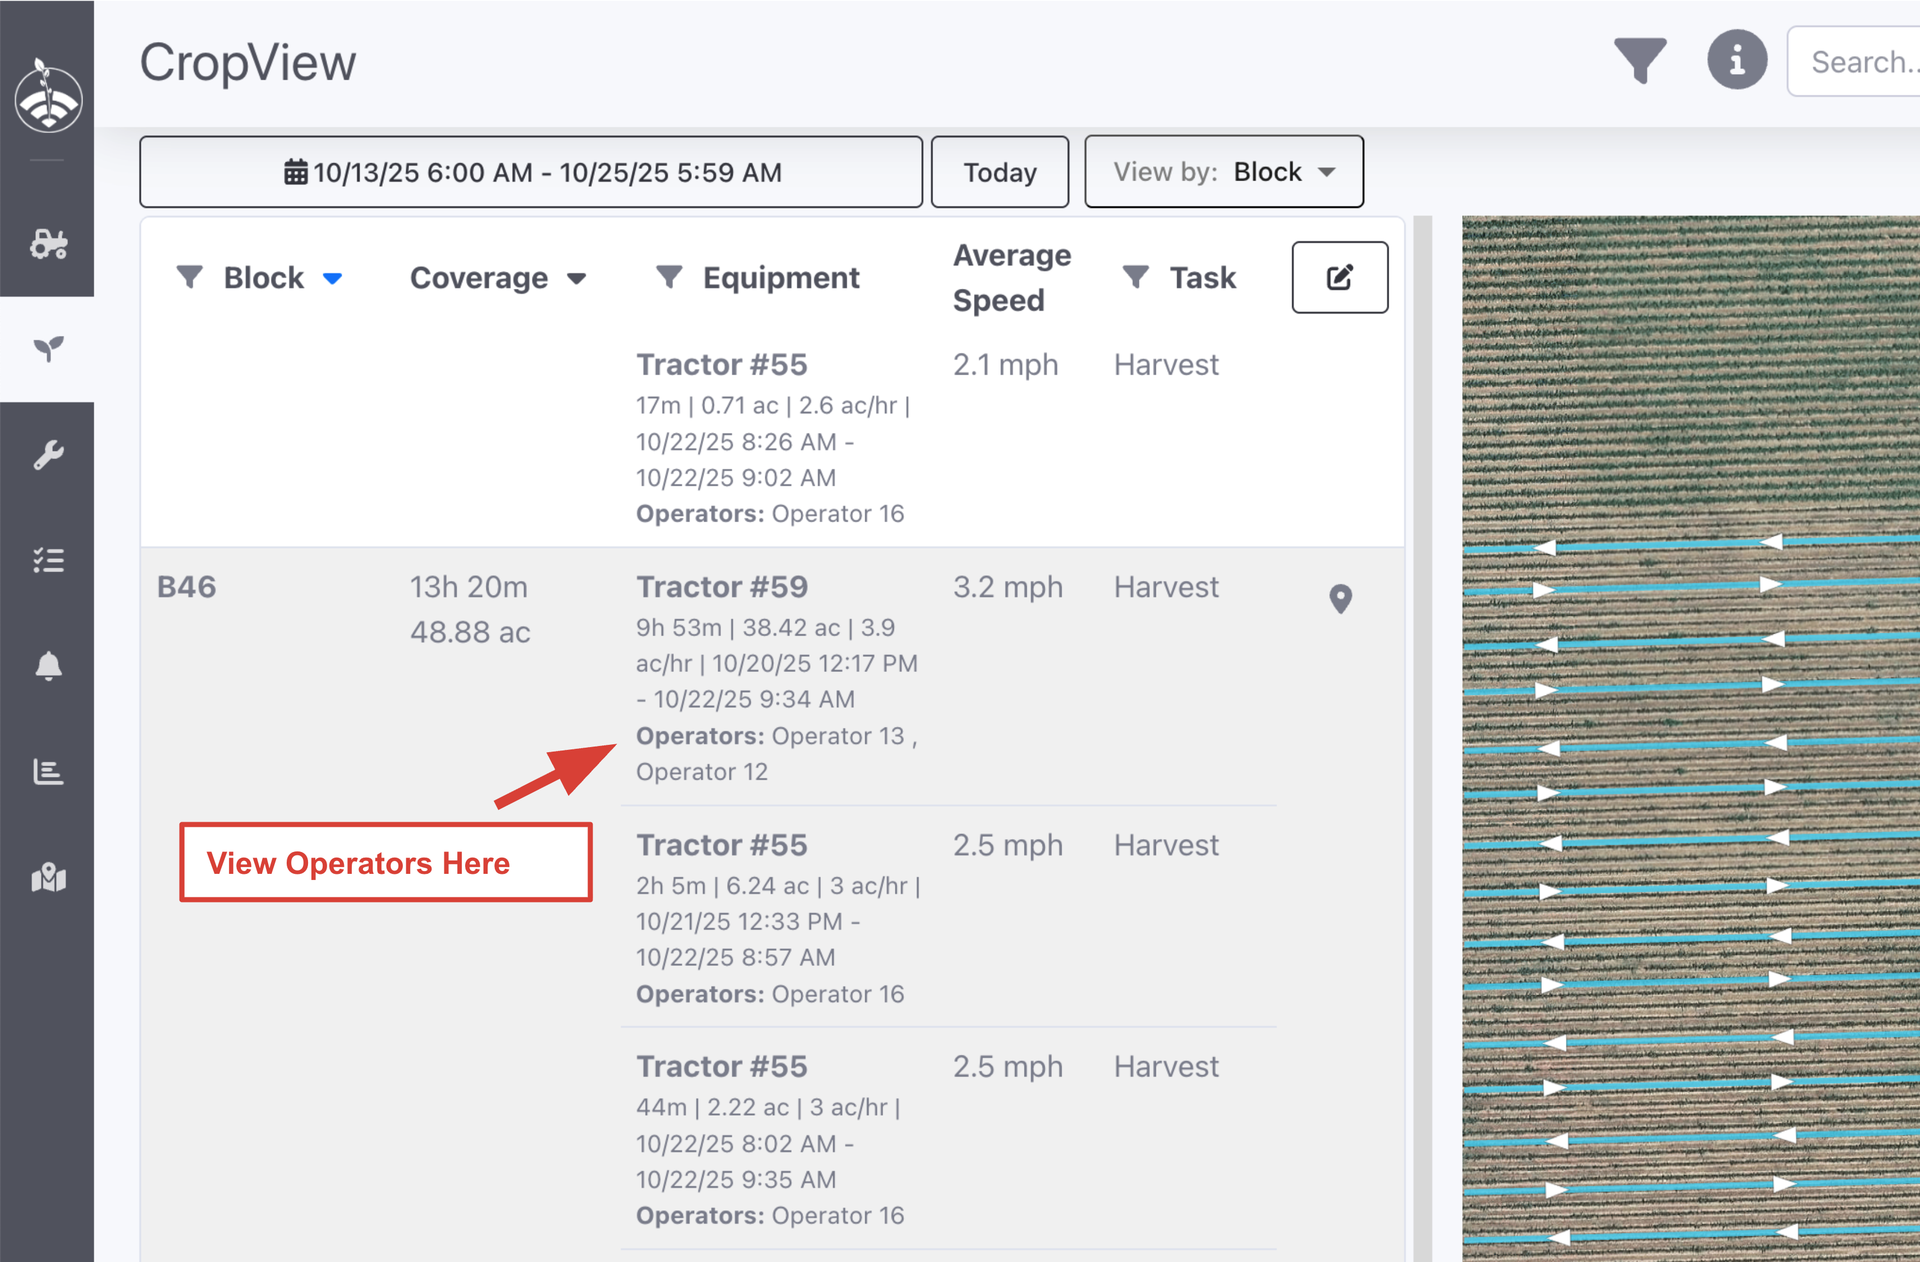Click the edit columns pencil button

click(1339, 277)
